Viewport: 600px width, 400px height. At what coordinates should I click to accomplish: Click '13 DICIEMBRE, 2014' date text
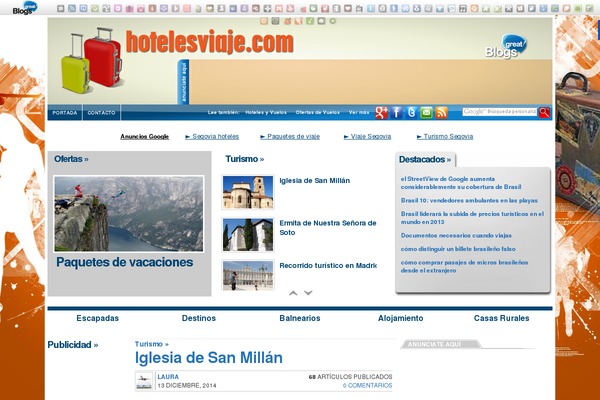coord(187,385)
